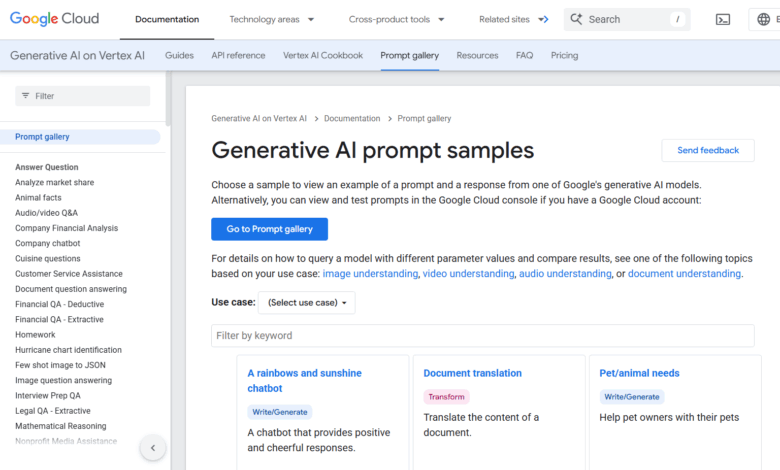Click the filter icon in the sidebar

pos(25,96)
